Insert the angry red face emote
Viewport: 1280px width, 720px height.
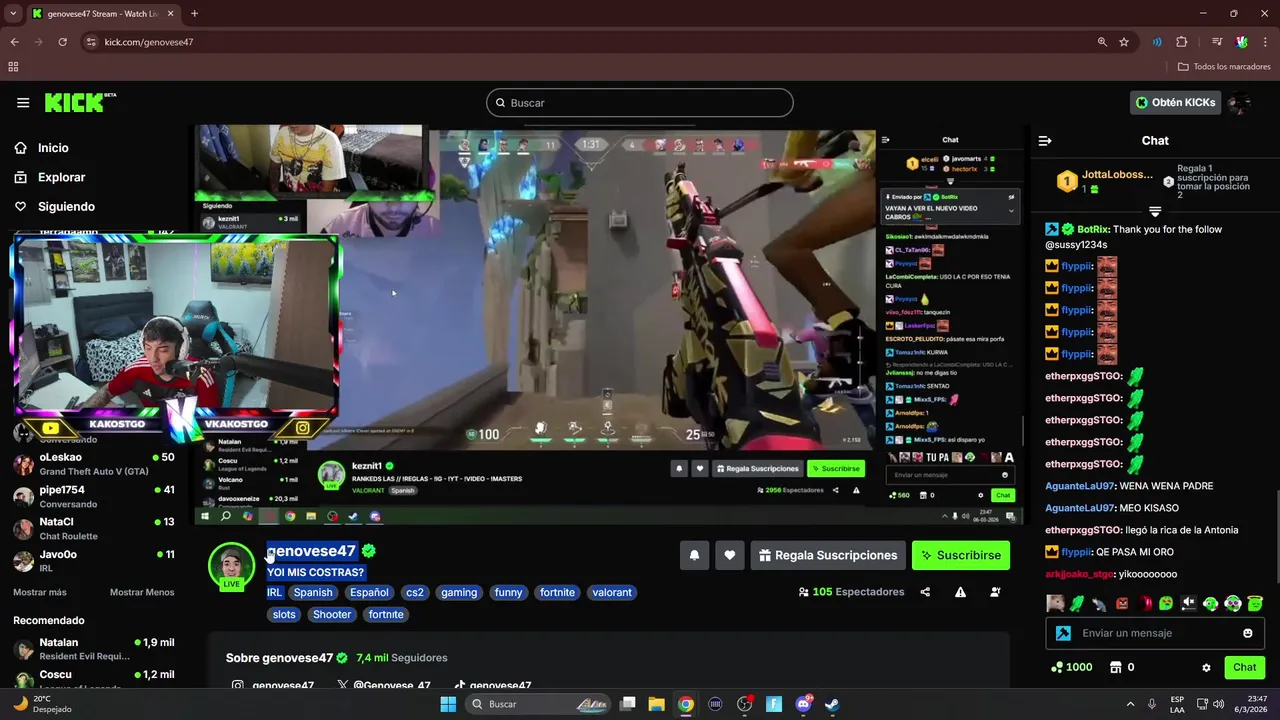1122,603
